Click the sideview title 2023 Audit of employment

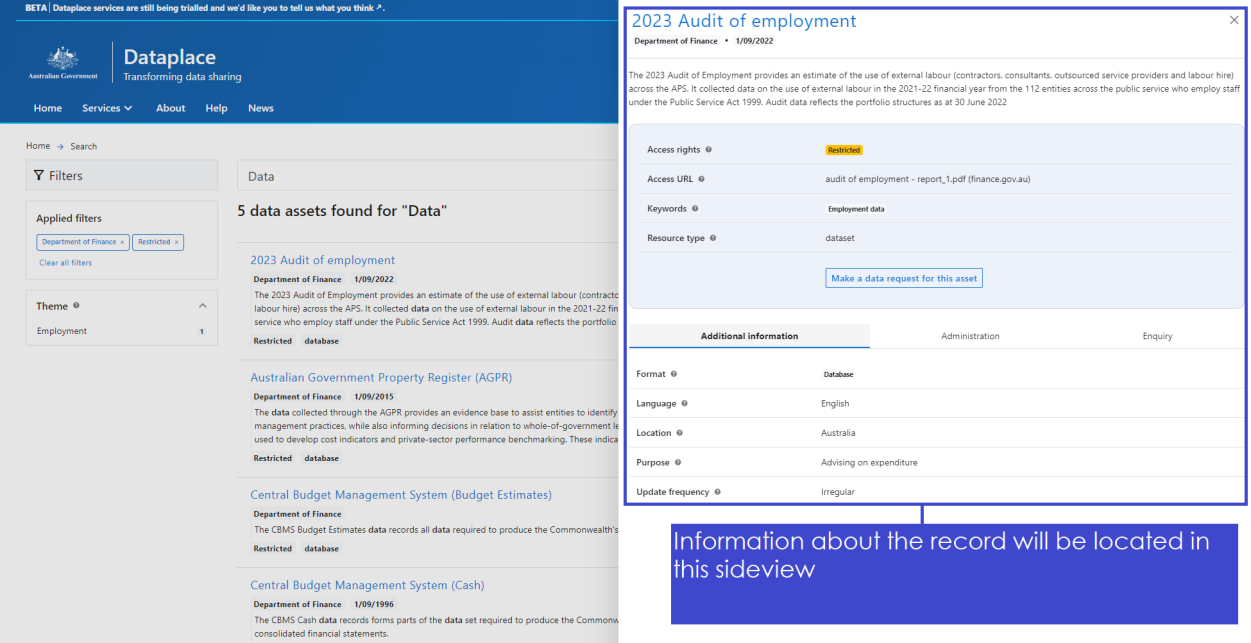point(744,21)
